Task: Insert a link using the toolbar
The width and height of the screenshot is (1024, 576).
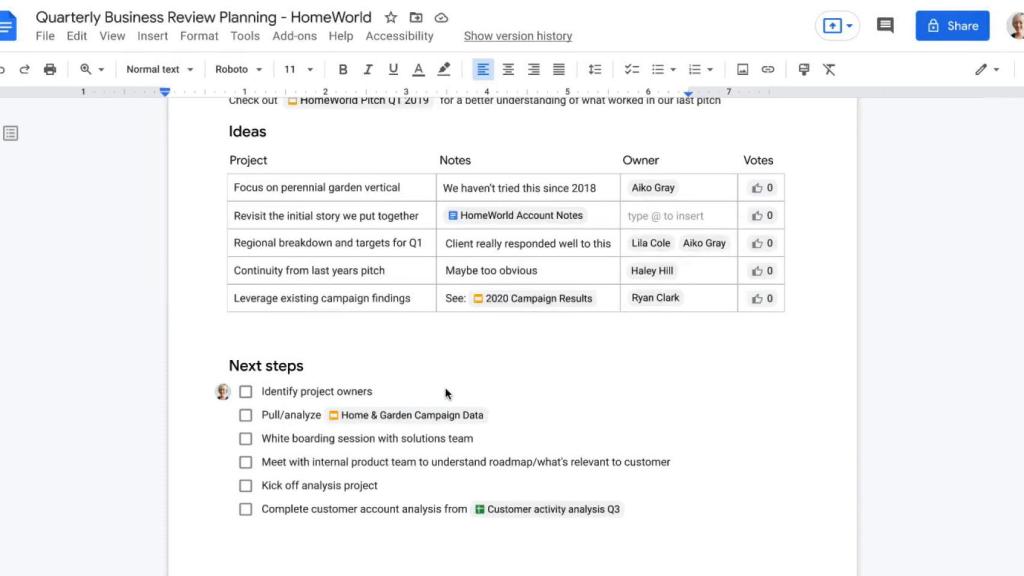Action: (767, 69)
